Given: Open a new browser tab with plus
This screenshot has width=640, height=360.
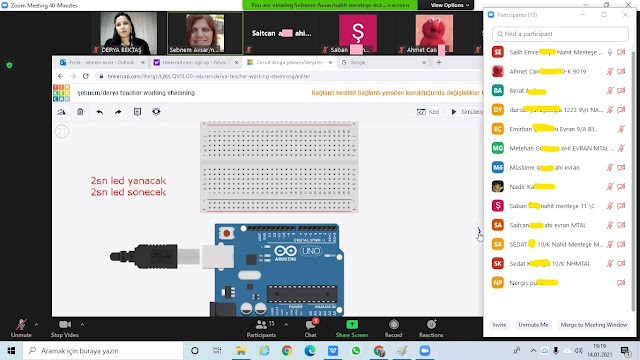Looking at the screenshot, I should pos(439,62).
